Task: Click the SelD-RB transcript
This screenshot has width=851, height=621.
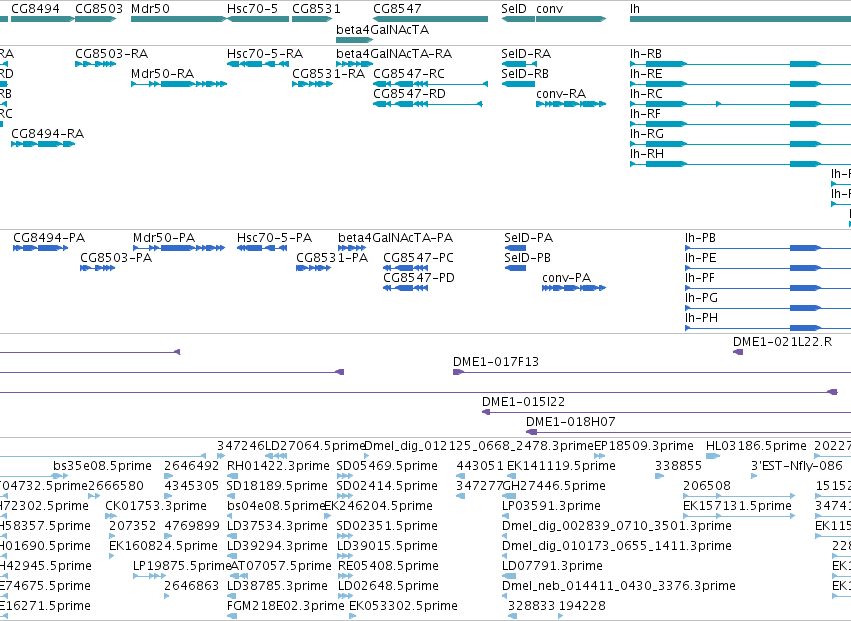Action: pos(518,84)
